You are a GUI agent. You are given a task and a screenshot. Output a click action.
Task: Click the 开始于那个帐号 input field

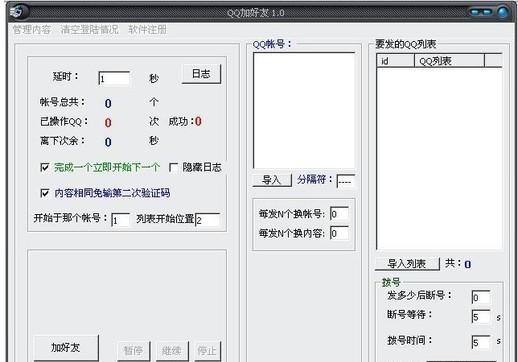pos(120,220)
